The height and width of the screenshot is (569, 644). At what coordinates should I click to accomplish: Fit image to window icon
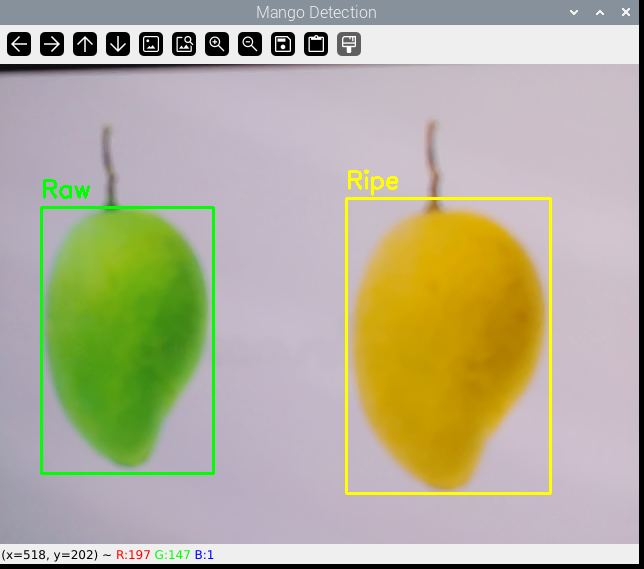184,44
